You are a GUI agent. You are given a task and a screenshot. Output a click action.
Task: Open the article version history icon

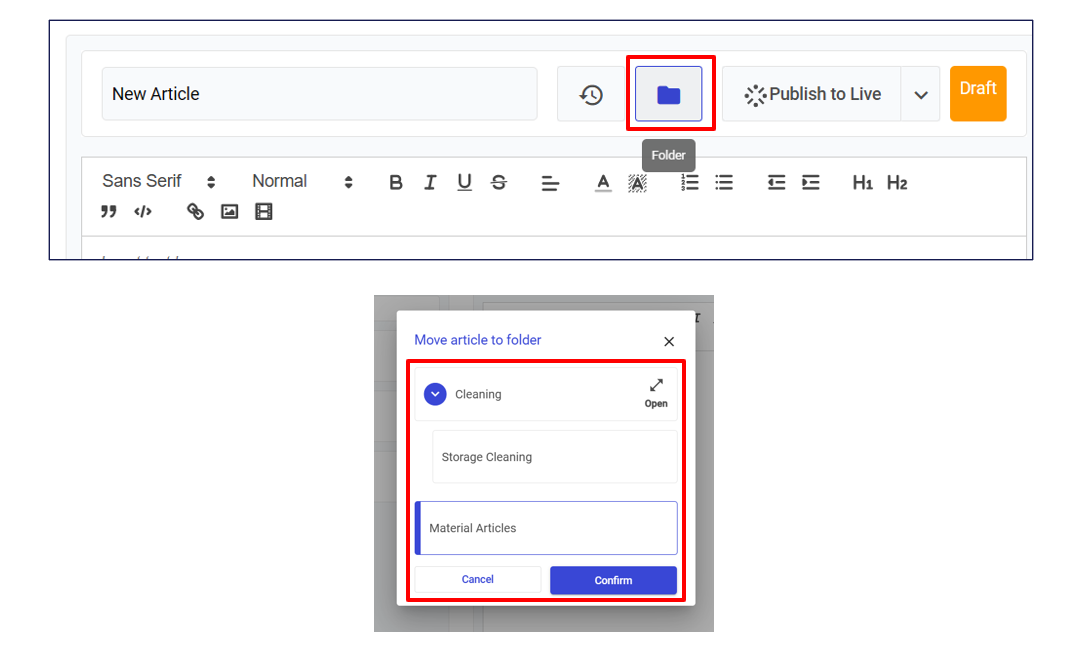pyautogui.click(x=591, y=95)
